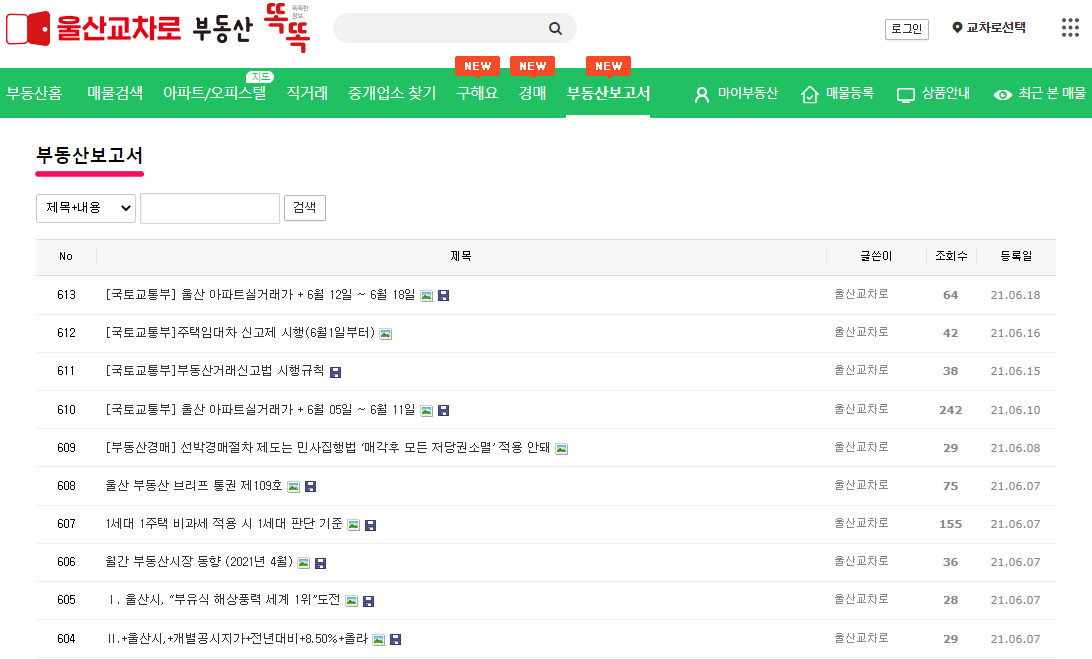Click disk attachment icon on post 604

click(x=395, y=639)
